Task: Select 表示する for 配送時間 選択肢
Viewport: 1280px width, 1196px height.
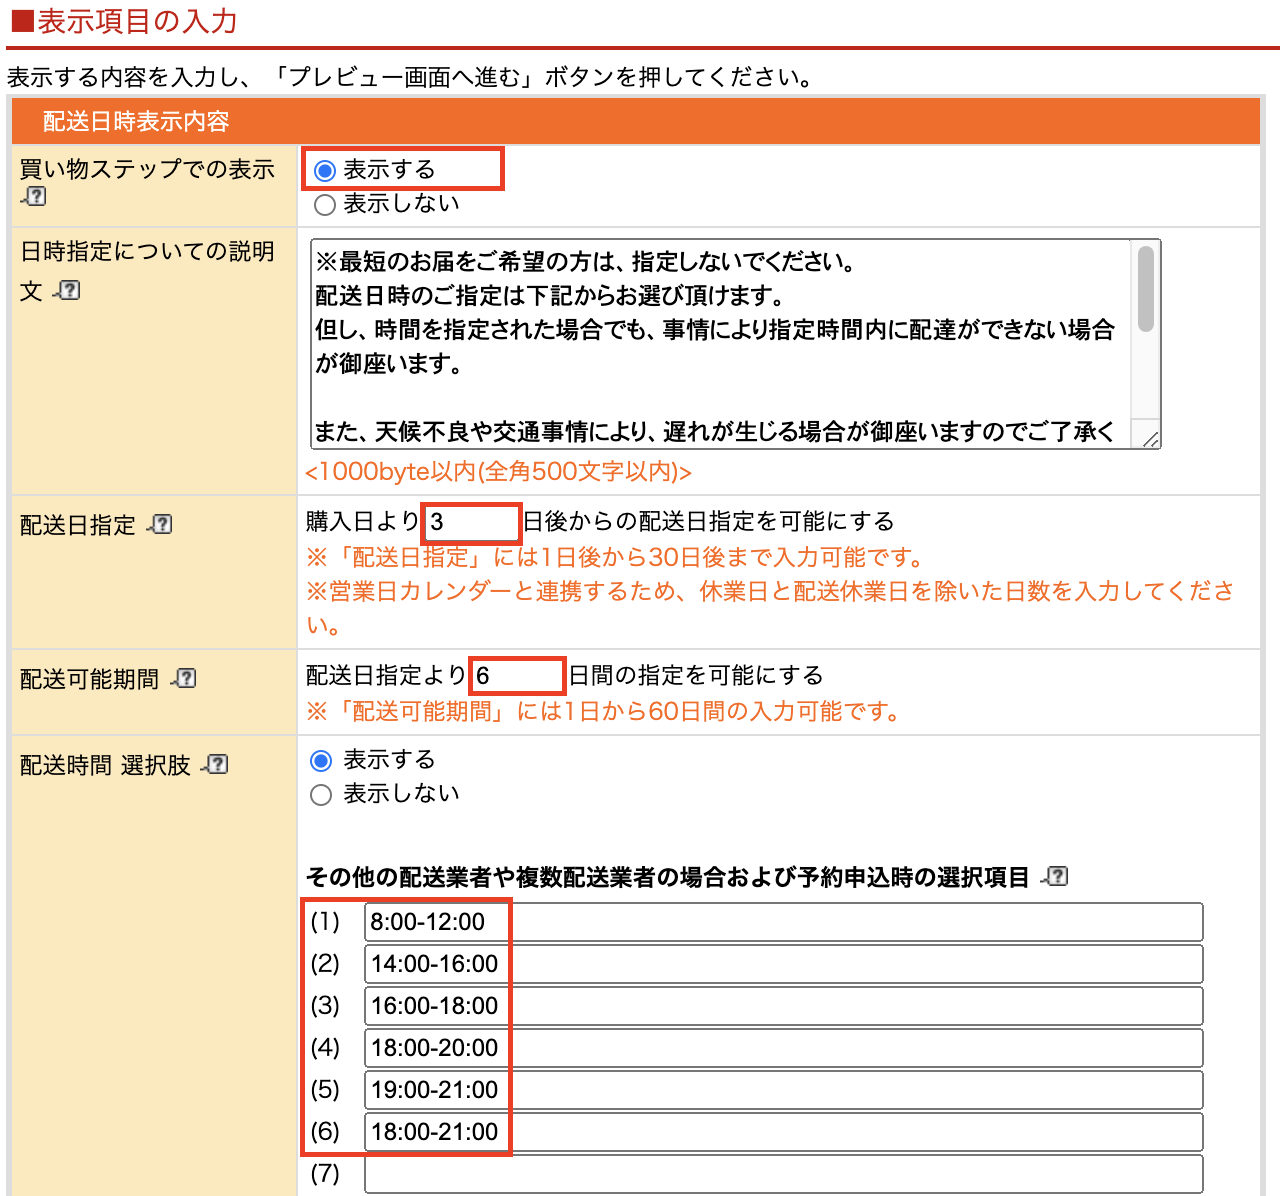Action: click(321, 761)
